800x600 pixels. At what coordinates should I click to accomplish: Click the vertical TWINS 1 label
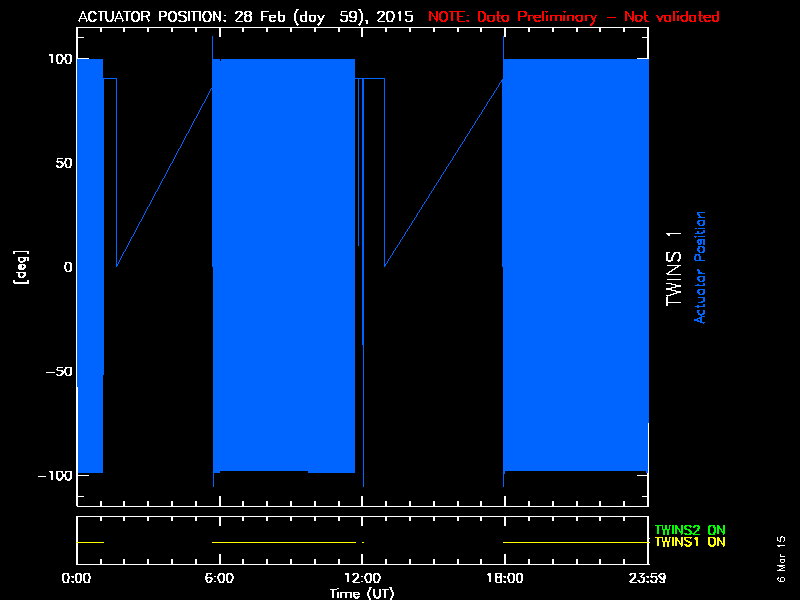point(675,267)
